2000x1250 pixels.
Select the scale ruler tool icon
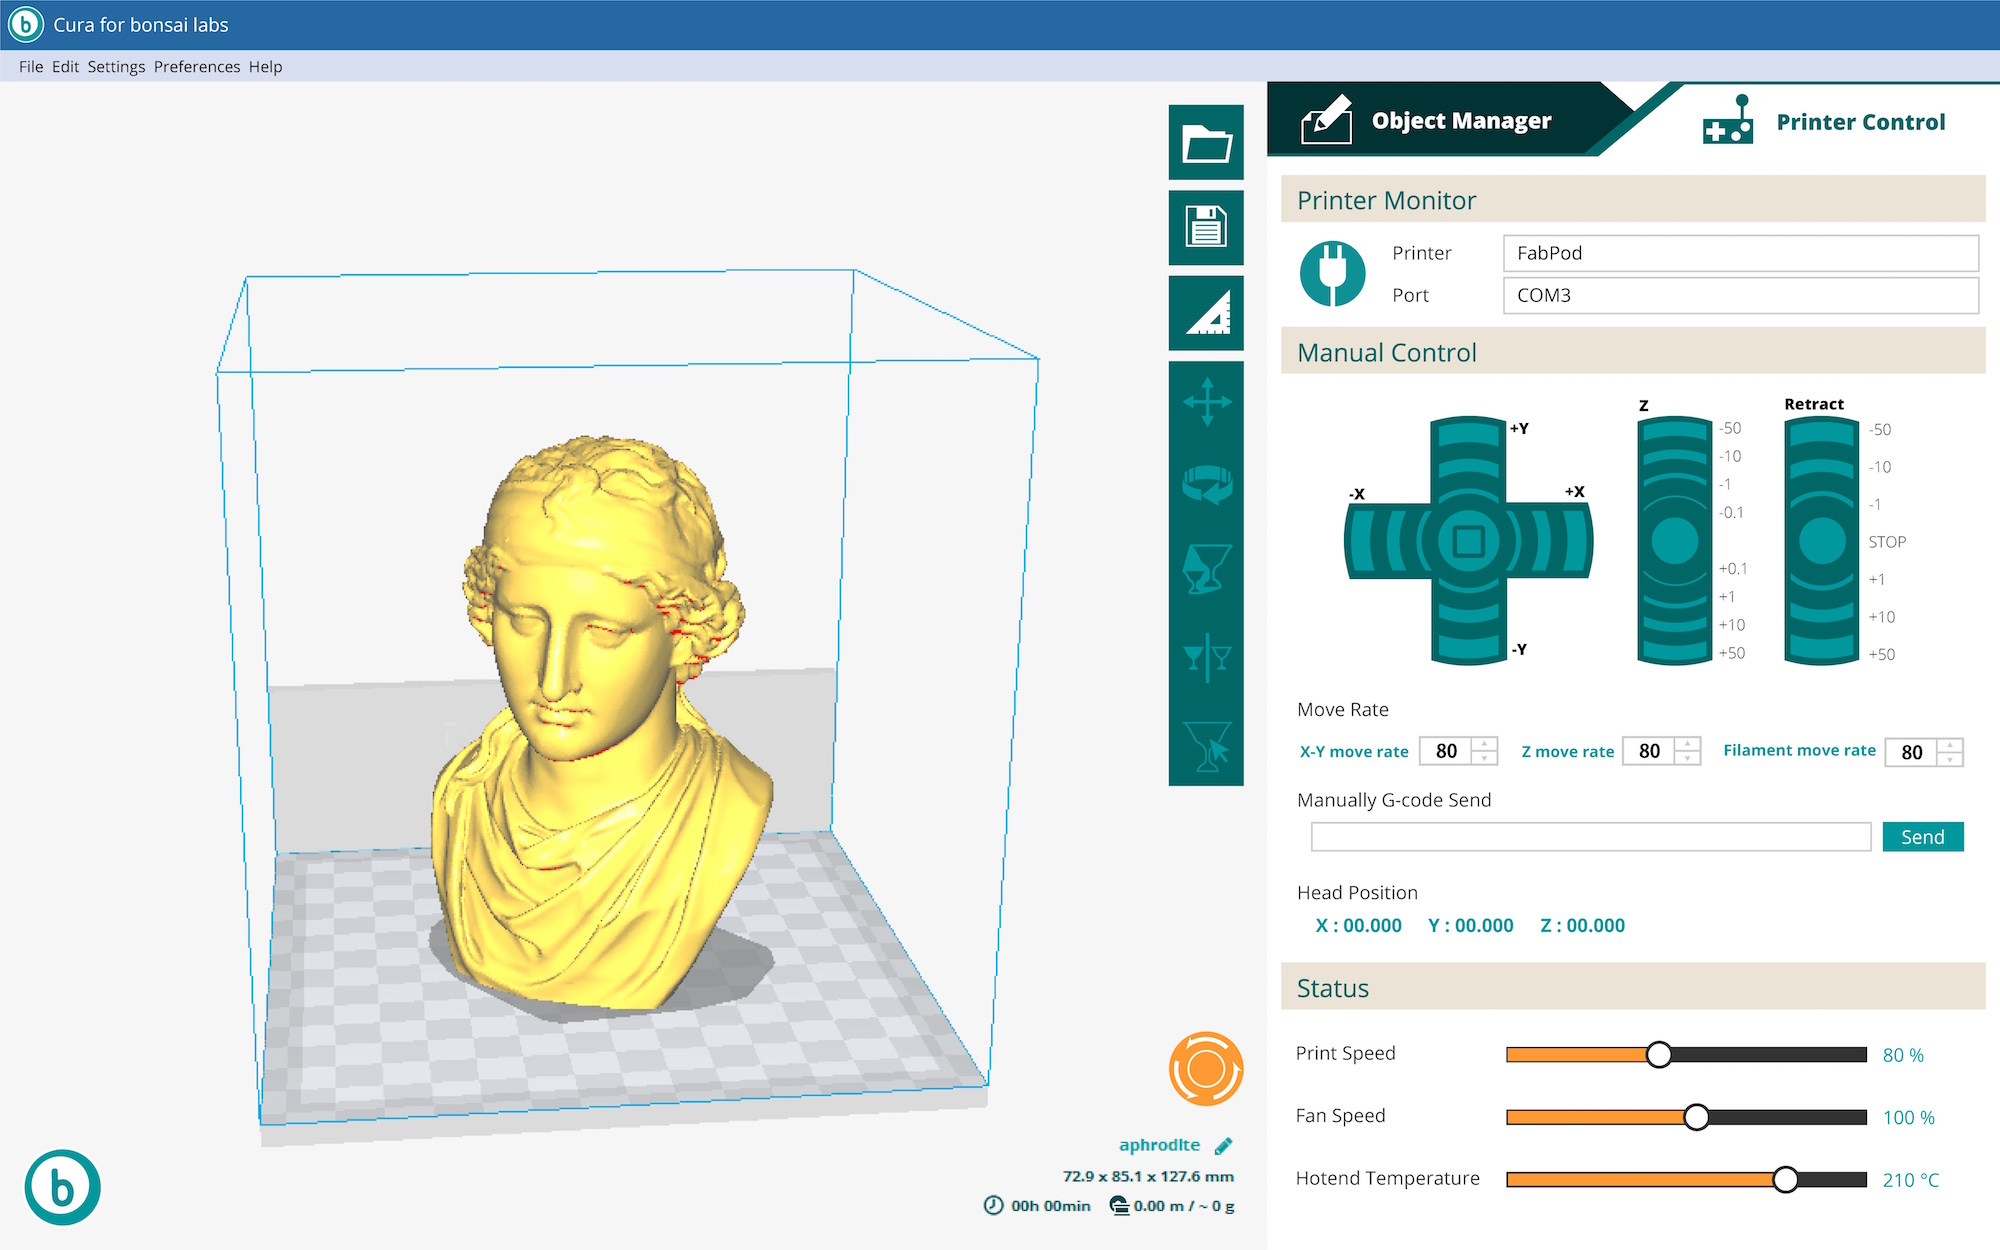tap(1206, 313)
